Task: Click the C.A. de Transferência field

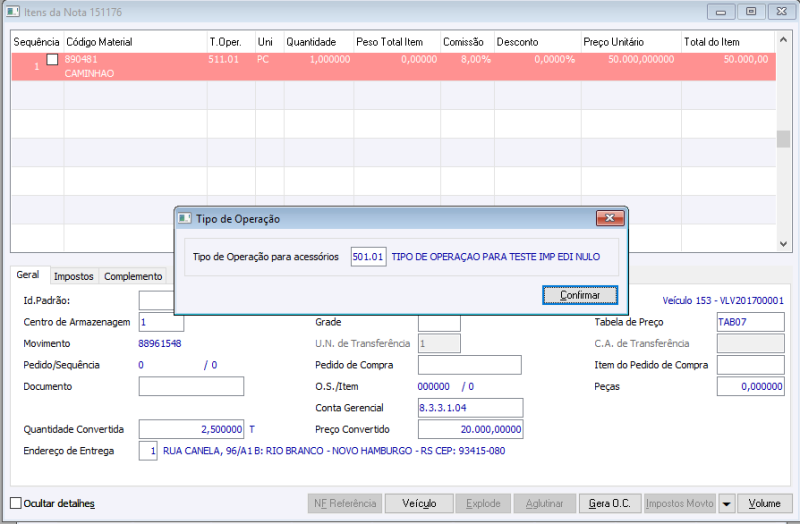Action: click(751, 343)
